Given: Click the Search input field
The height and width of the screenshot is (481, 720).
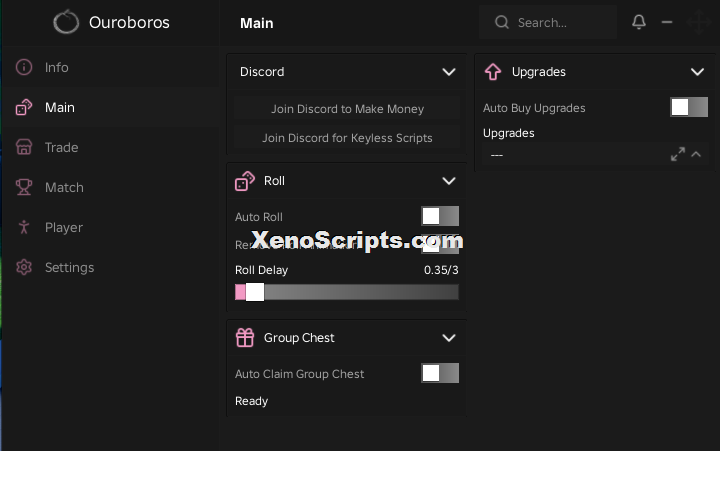Looking at the screenshot, I should [x=548, y=22].
